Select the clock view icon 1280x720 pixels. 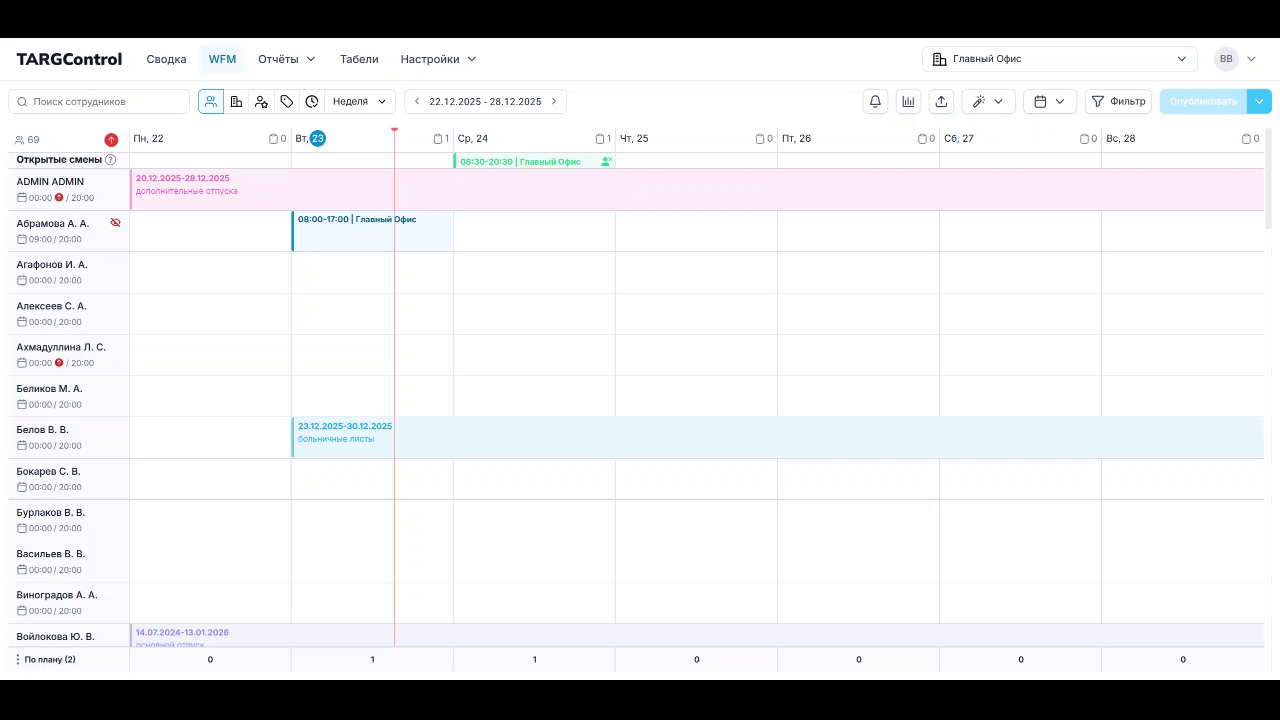pyautogui.click(x=312, y=101)
